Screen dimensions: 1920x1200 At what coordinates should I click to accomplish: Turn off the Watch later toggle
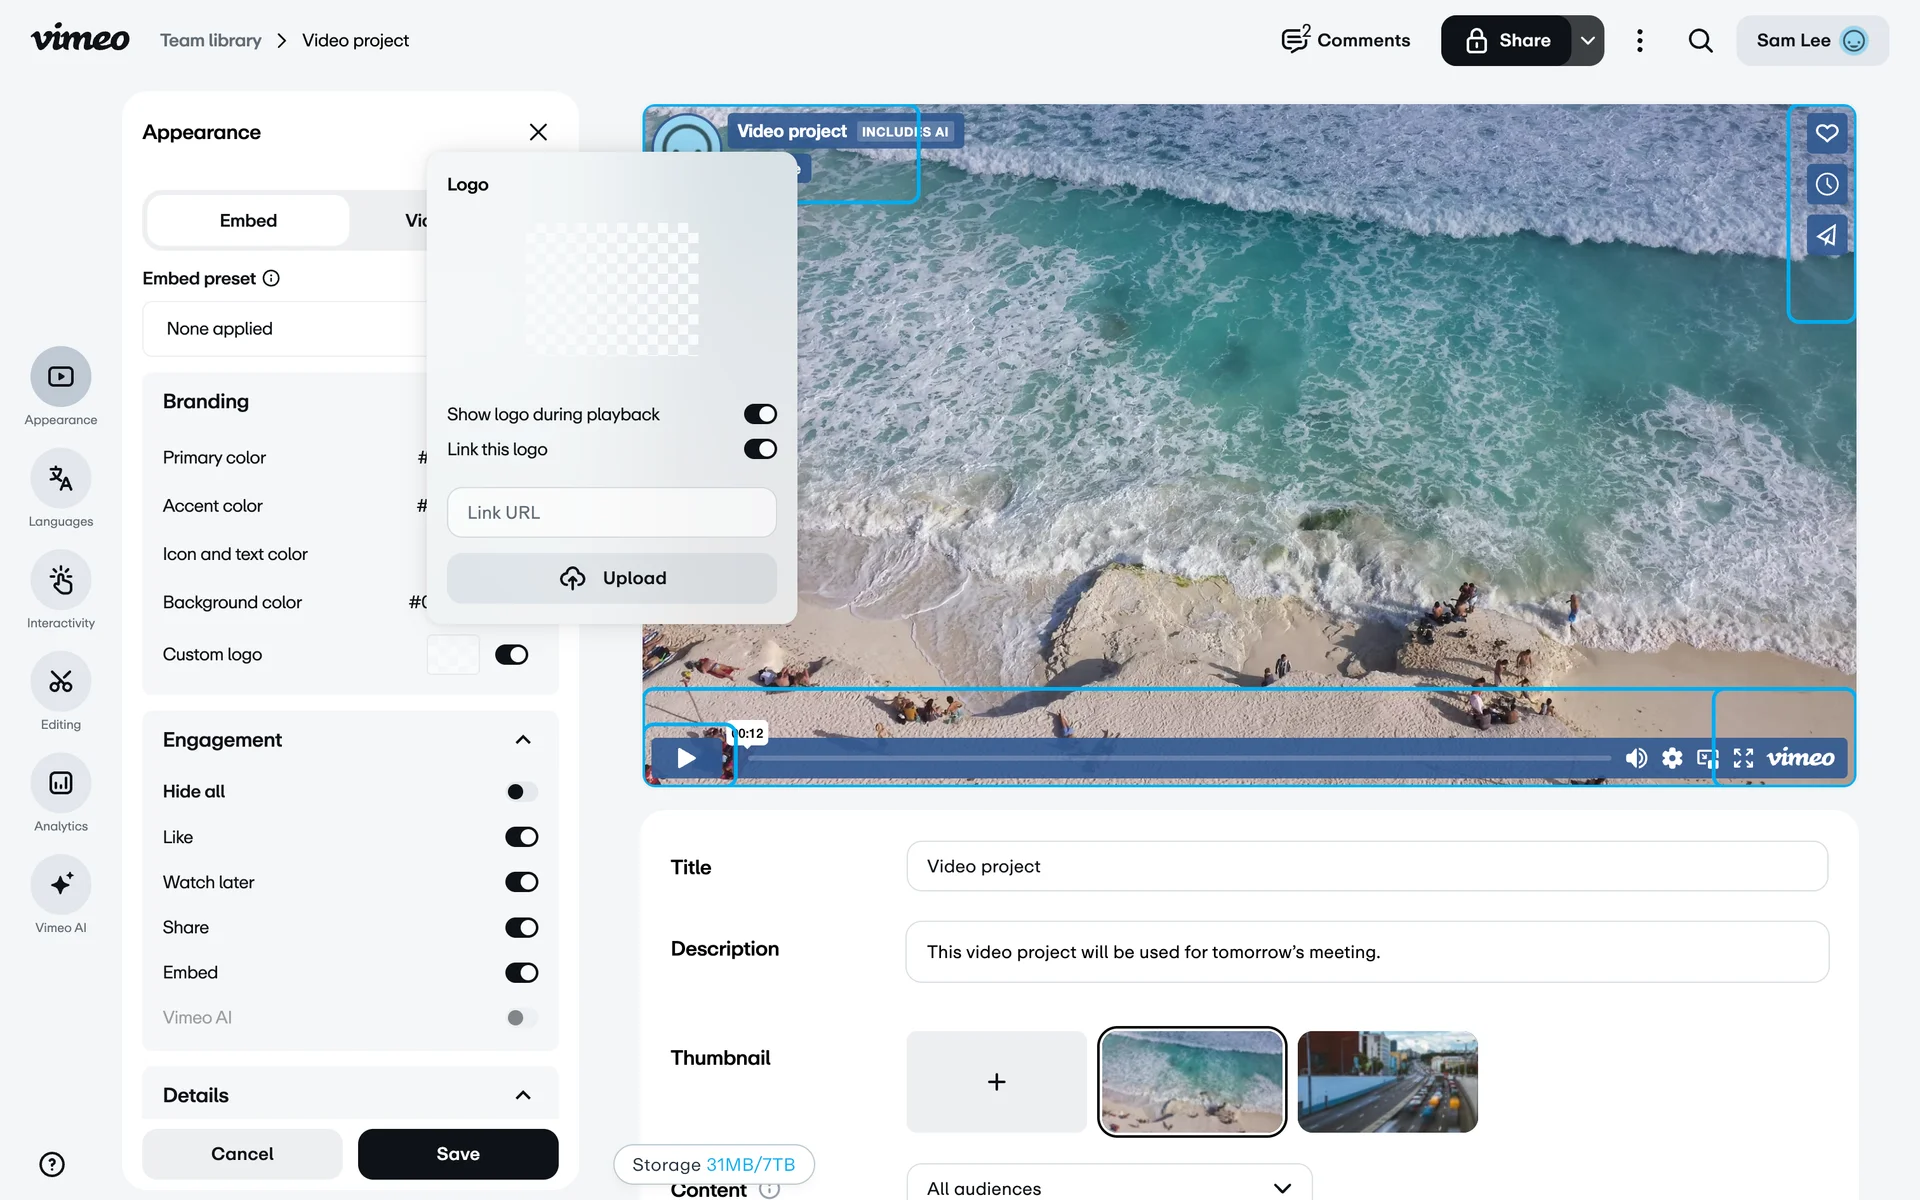[521, 882]
